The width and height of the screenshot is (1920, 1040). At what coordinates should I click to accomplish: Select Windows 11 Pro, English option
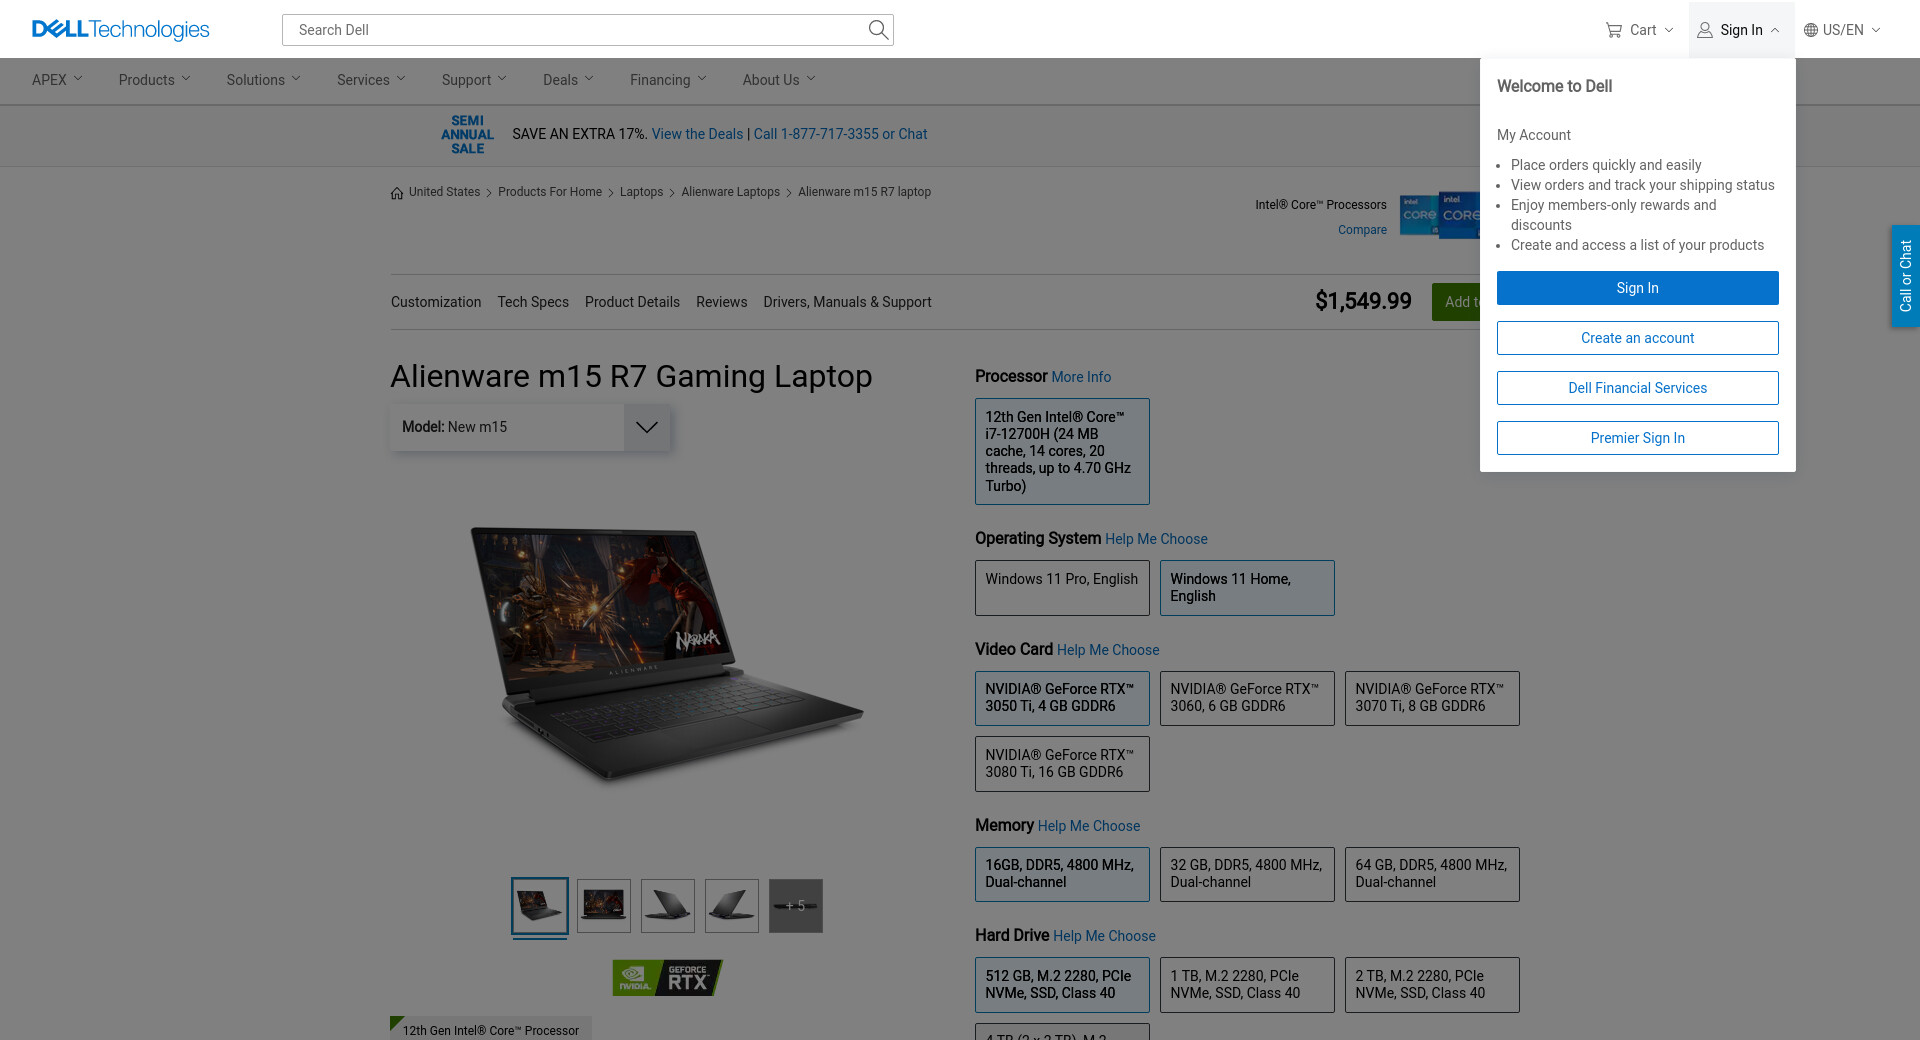[x=1061, y=587]
